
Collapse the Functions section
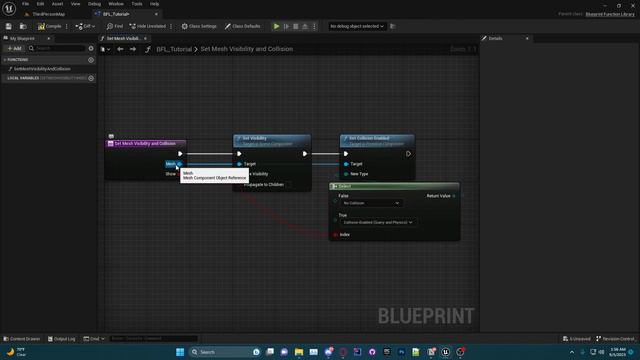(5, 60)
